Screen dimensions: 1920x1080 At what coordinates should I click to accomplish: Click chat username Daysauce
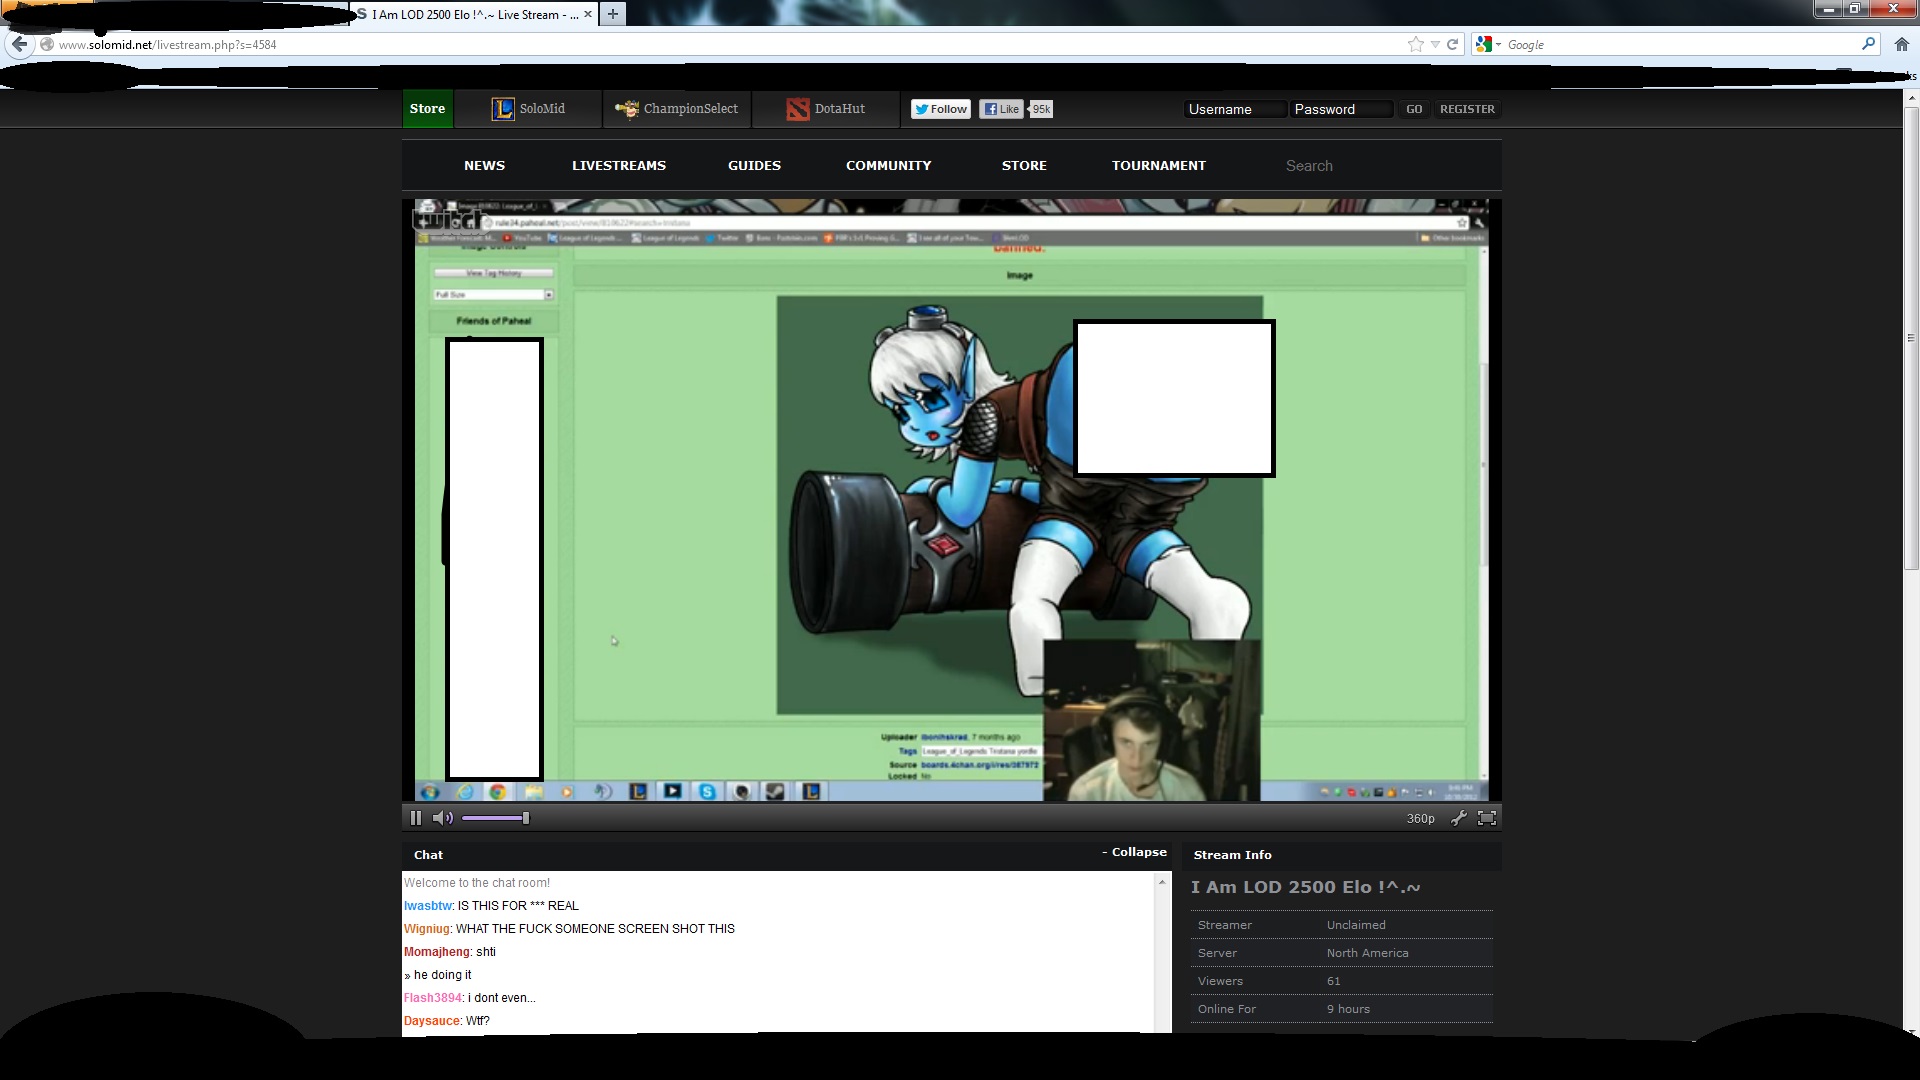point(432,1021)
